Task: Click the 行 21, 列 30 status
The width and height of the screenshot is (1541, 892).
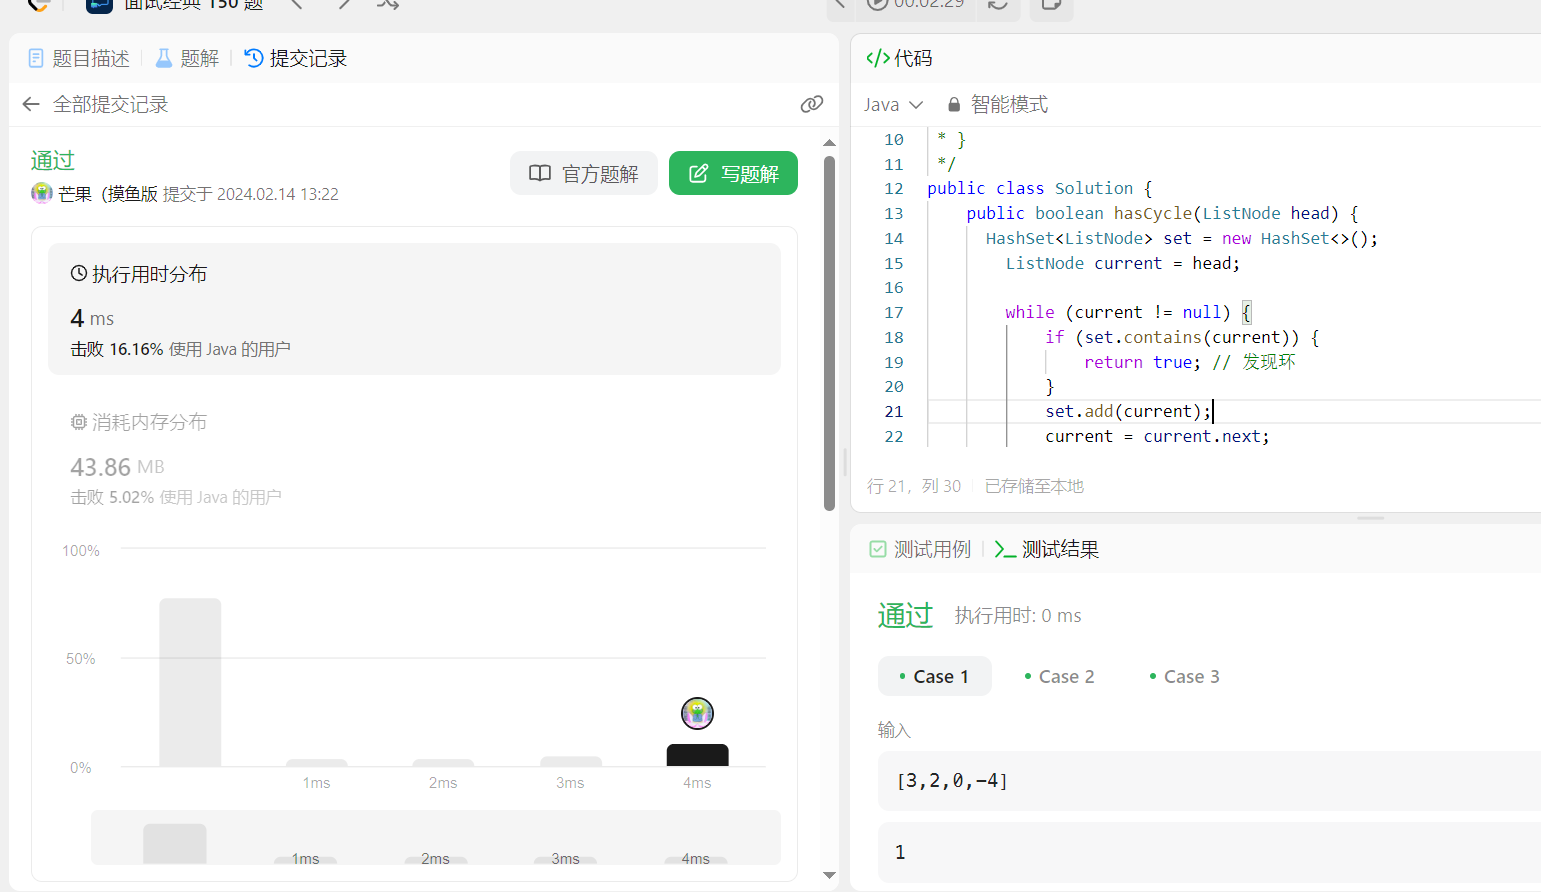Action: (914, 486)
